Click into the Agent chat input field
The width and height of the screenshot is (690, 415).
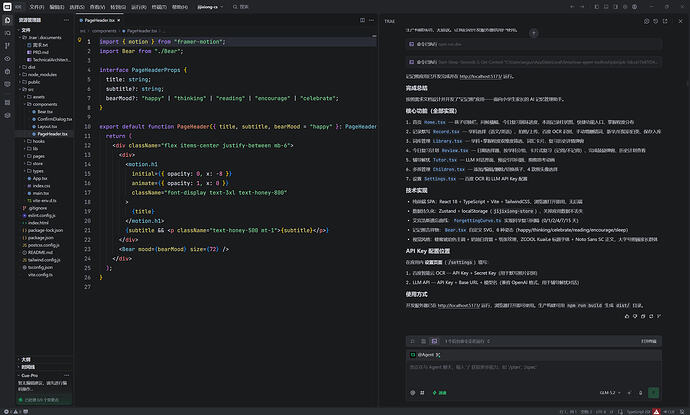click(x=533, y=373)
